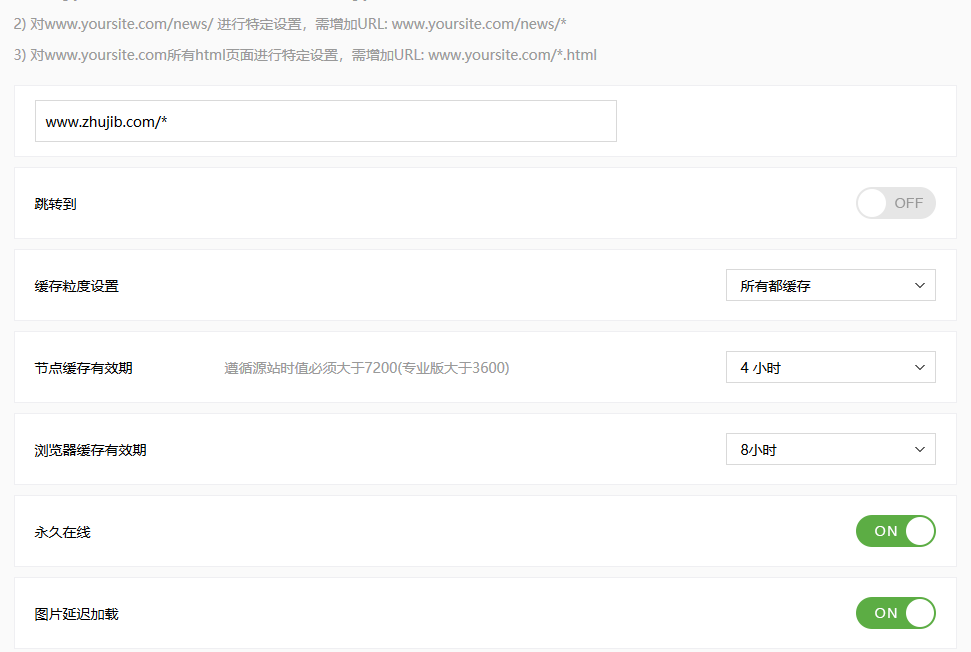Click the white knob on the 图片延迟加载 switch
This screenshot has height=652, width=971.
pos(919,613)
